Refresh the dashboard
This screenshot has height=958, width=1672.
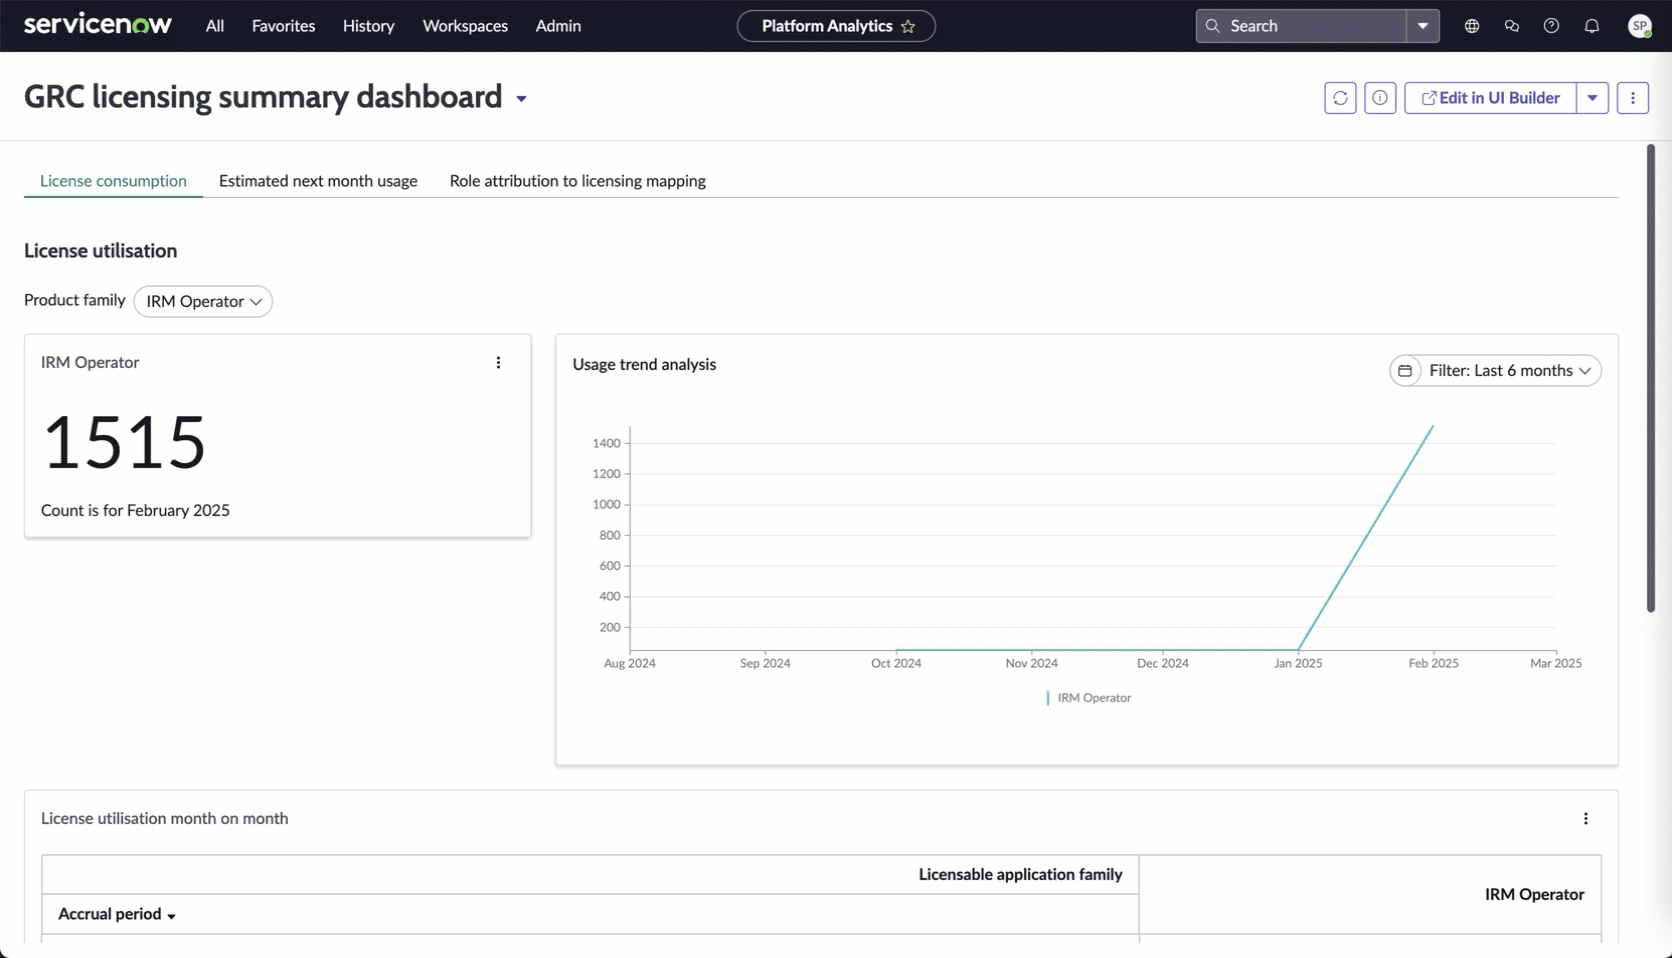(x=1340, y=98)
